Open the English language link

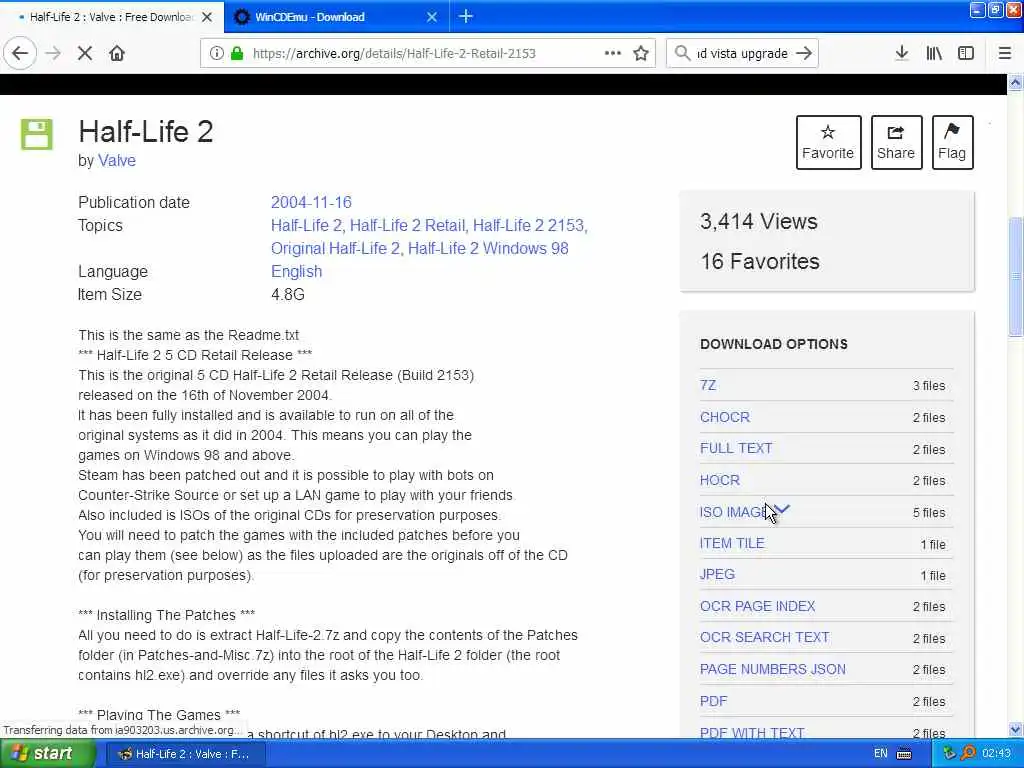pyautogui.click(x=296, y=272)
